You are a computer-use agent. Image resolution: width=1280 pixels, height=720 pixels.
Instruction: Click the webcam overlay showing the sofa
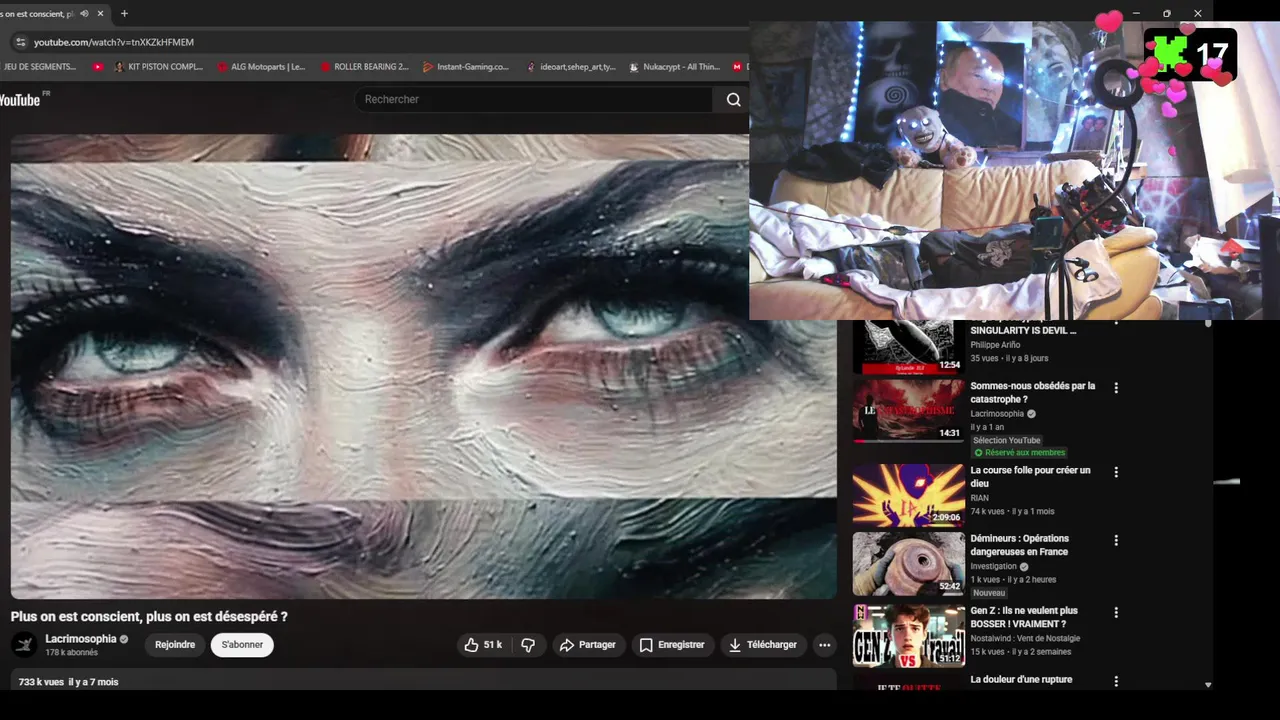(x=1014, y=170)
